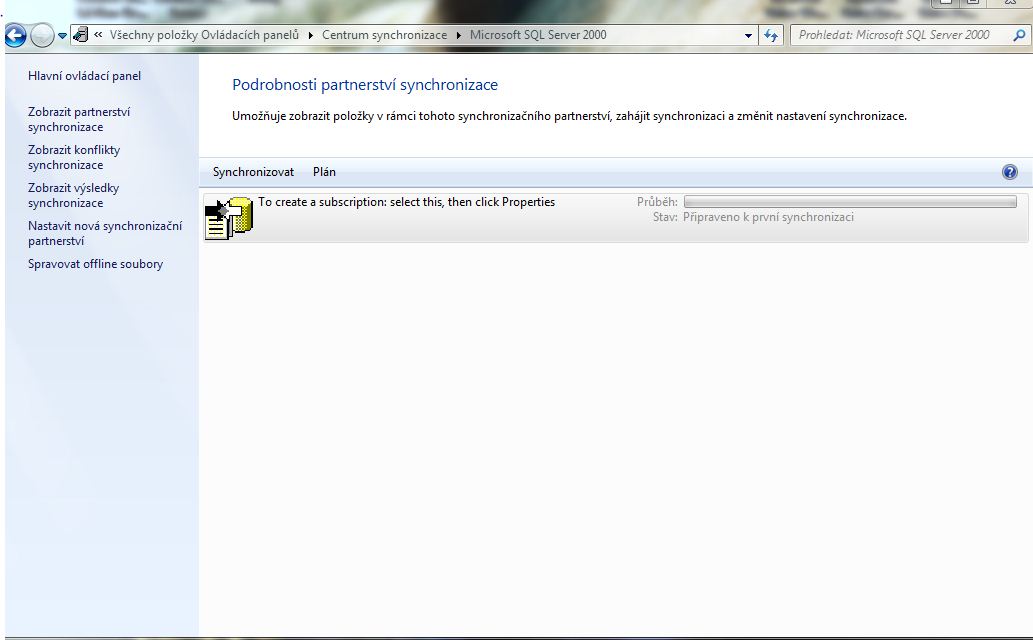1033x640 pixels.
Task: Expand arrow after 'Centrum synchronizace' breadcrumb
Action: 459,35
